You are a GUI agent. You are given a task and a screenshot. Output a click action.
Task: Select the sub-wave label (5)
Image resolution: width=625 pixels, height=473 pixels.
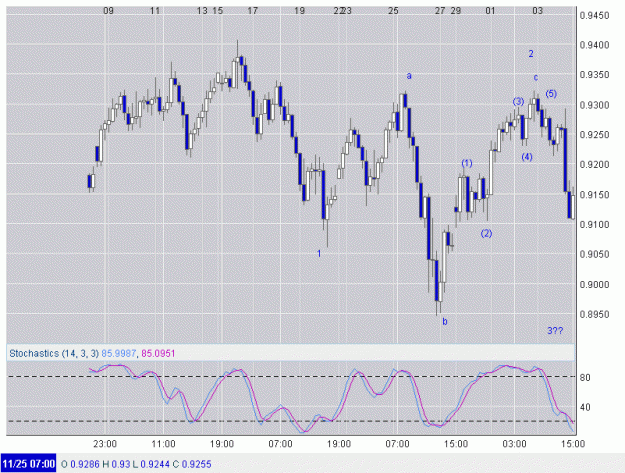(551, 94)
